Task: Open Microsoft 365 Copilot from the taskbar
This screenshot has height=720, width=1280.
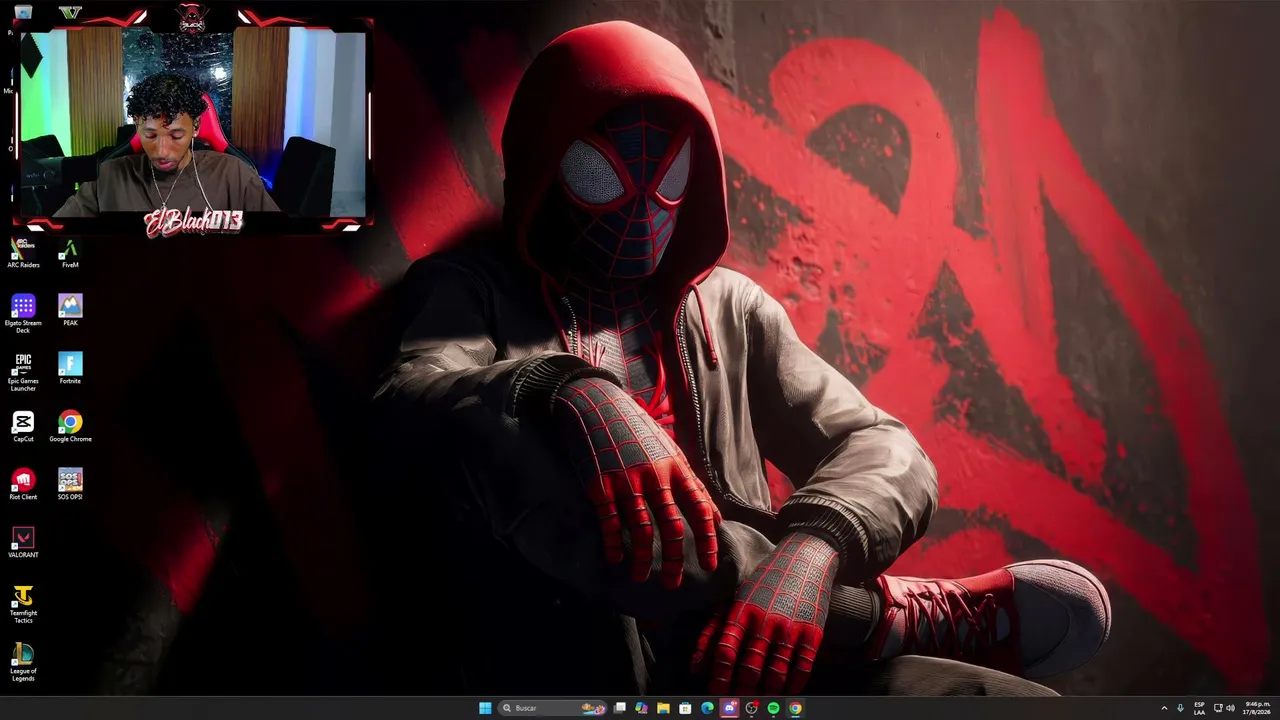Action: tap(641, 708)
